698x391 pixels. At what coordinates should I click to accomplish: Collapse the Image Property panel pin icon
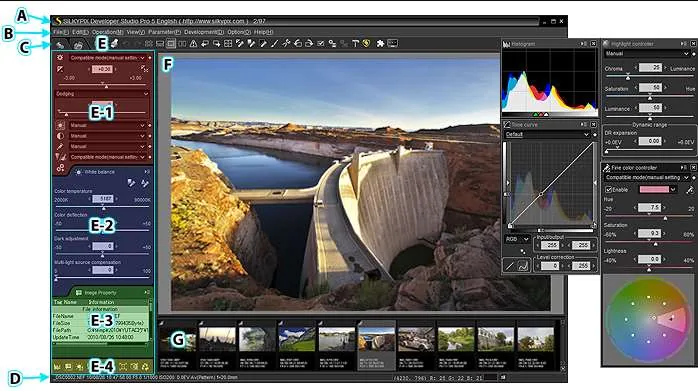(146, 293)
